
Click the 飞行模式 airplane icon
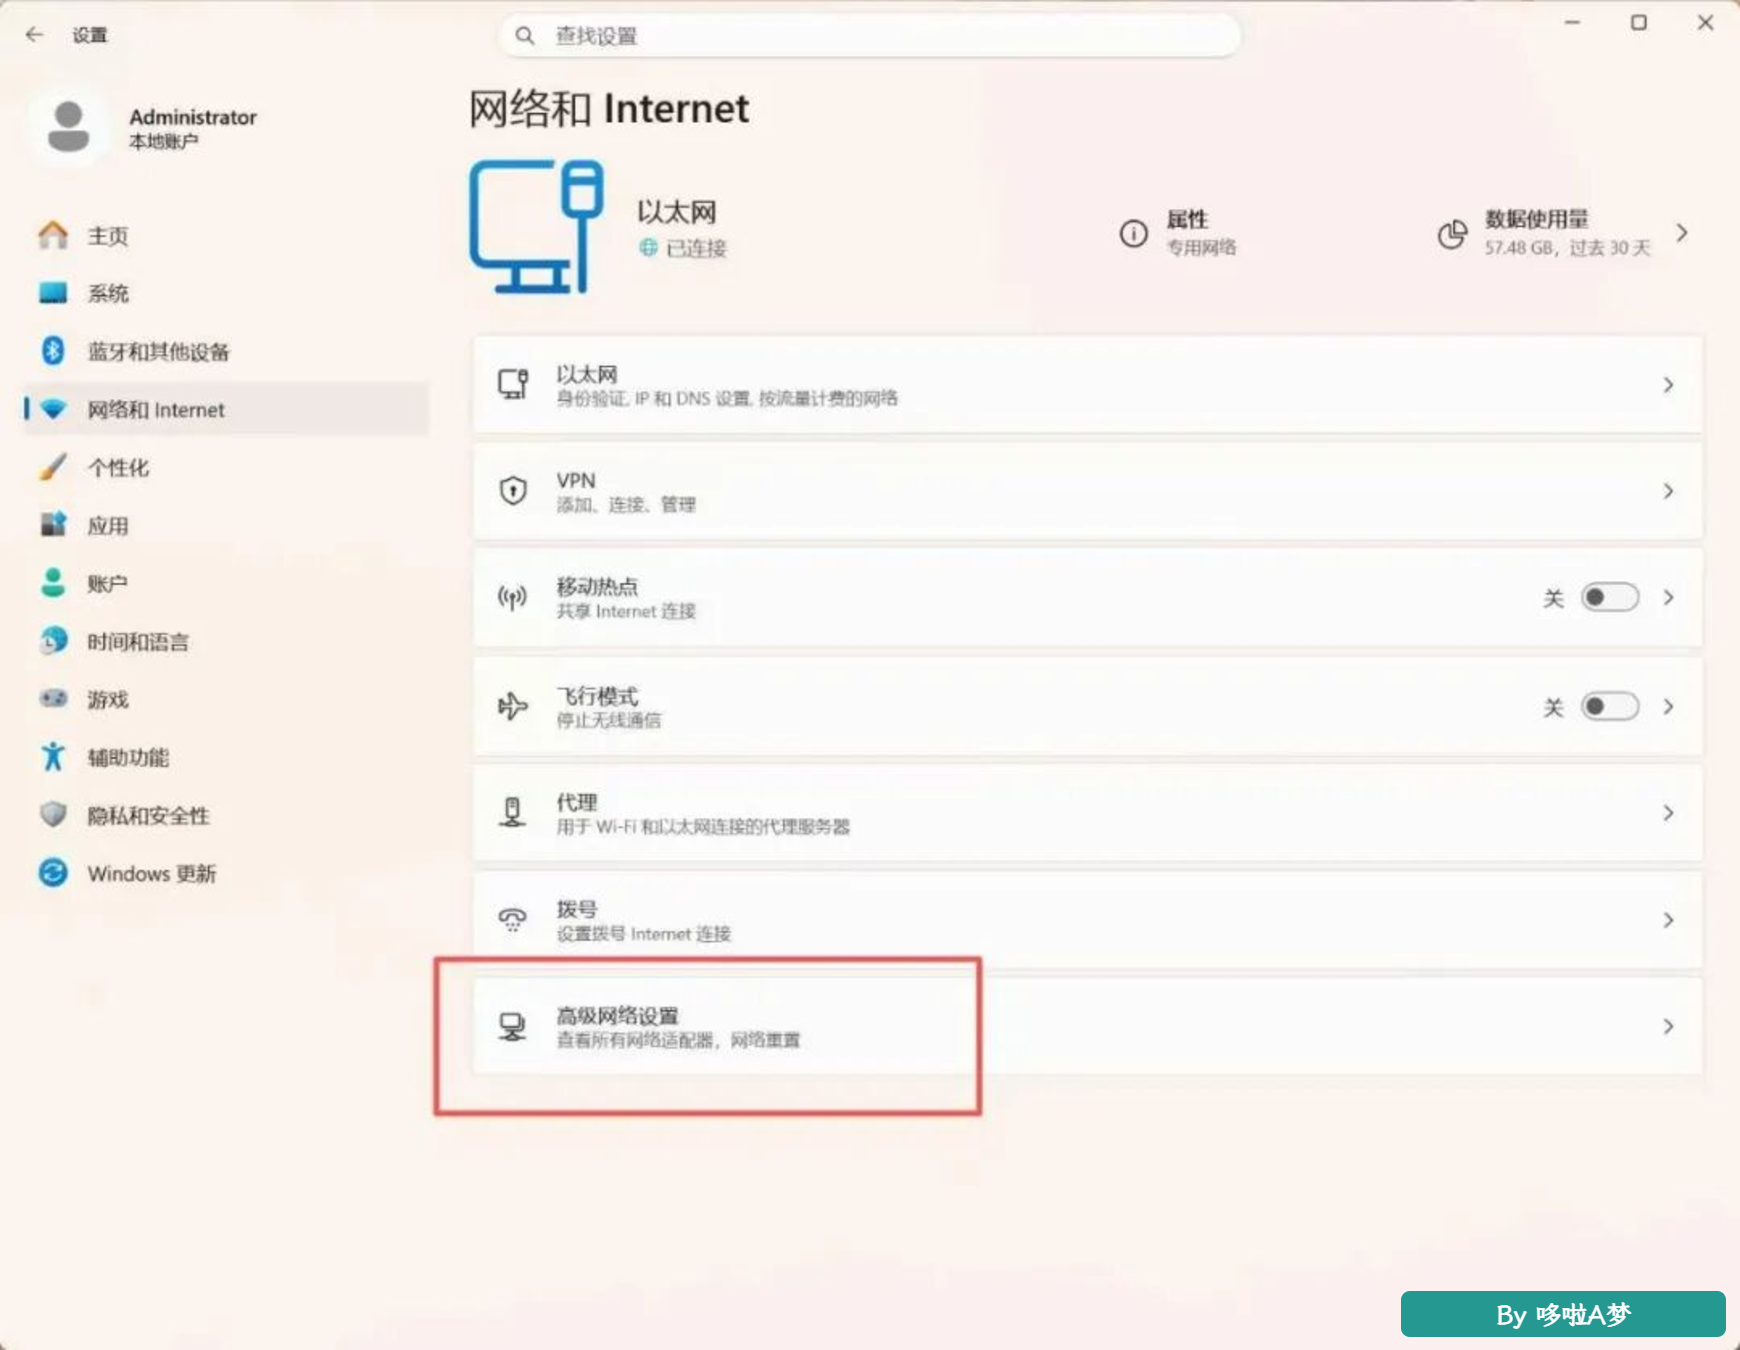click(513, 706)
